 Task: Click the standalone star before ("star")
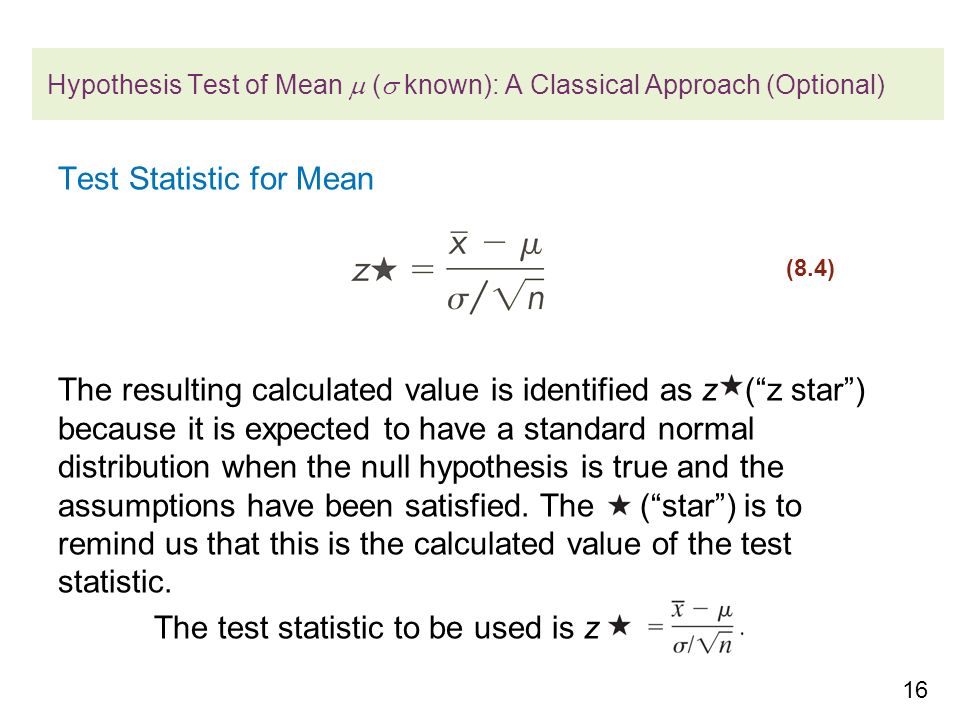click(619, 506)
